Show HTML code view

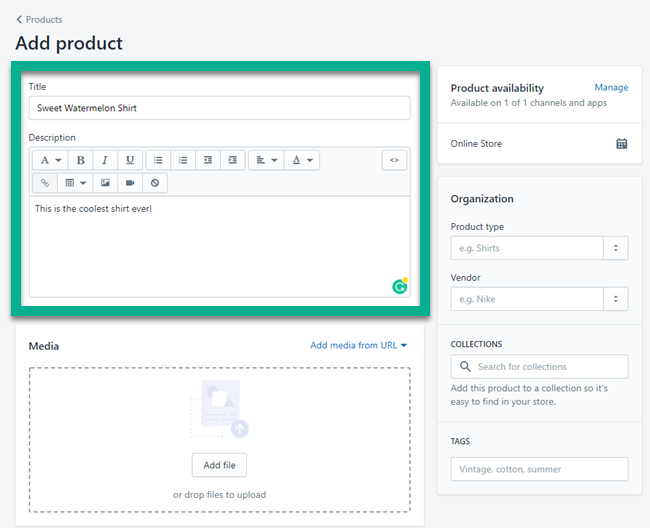pos(394,160)
